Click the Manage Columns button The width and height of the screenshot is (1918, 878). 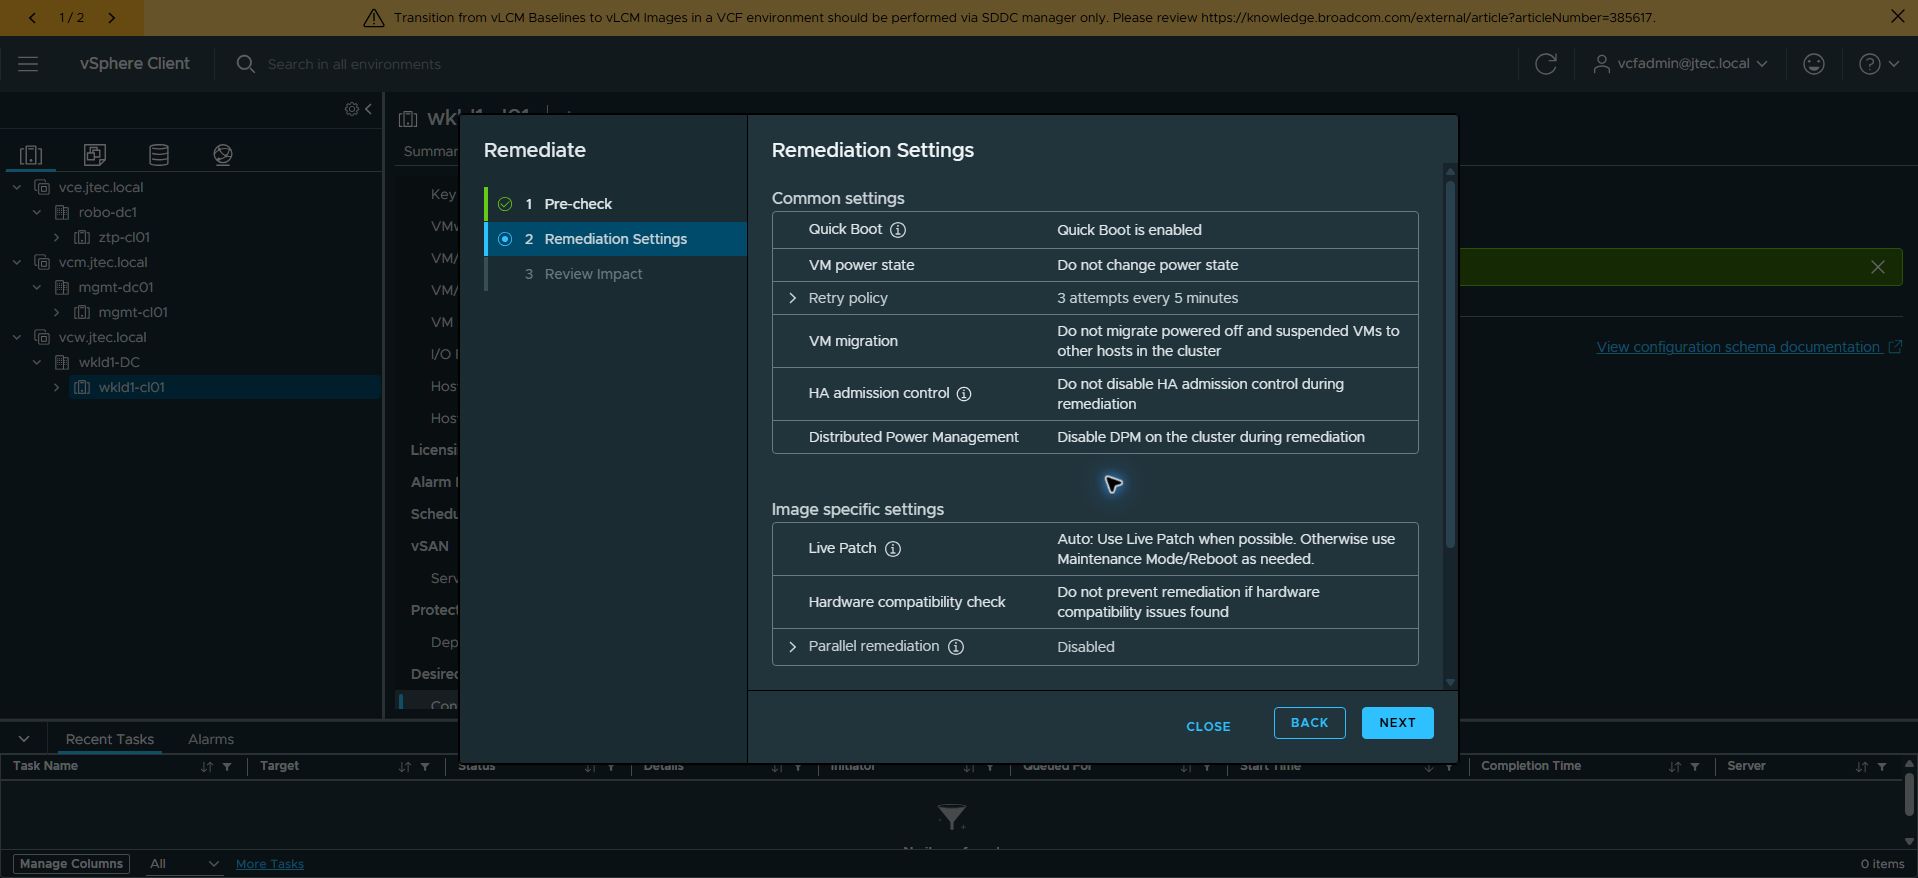click(71, 864)
